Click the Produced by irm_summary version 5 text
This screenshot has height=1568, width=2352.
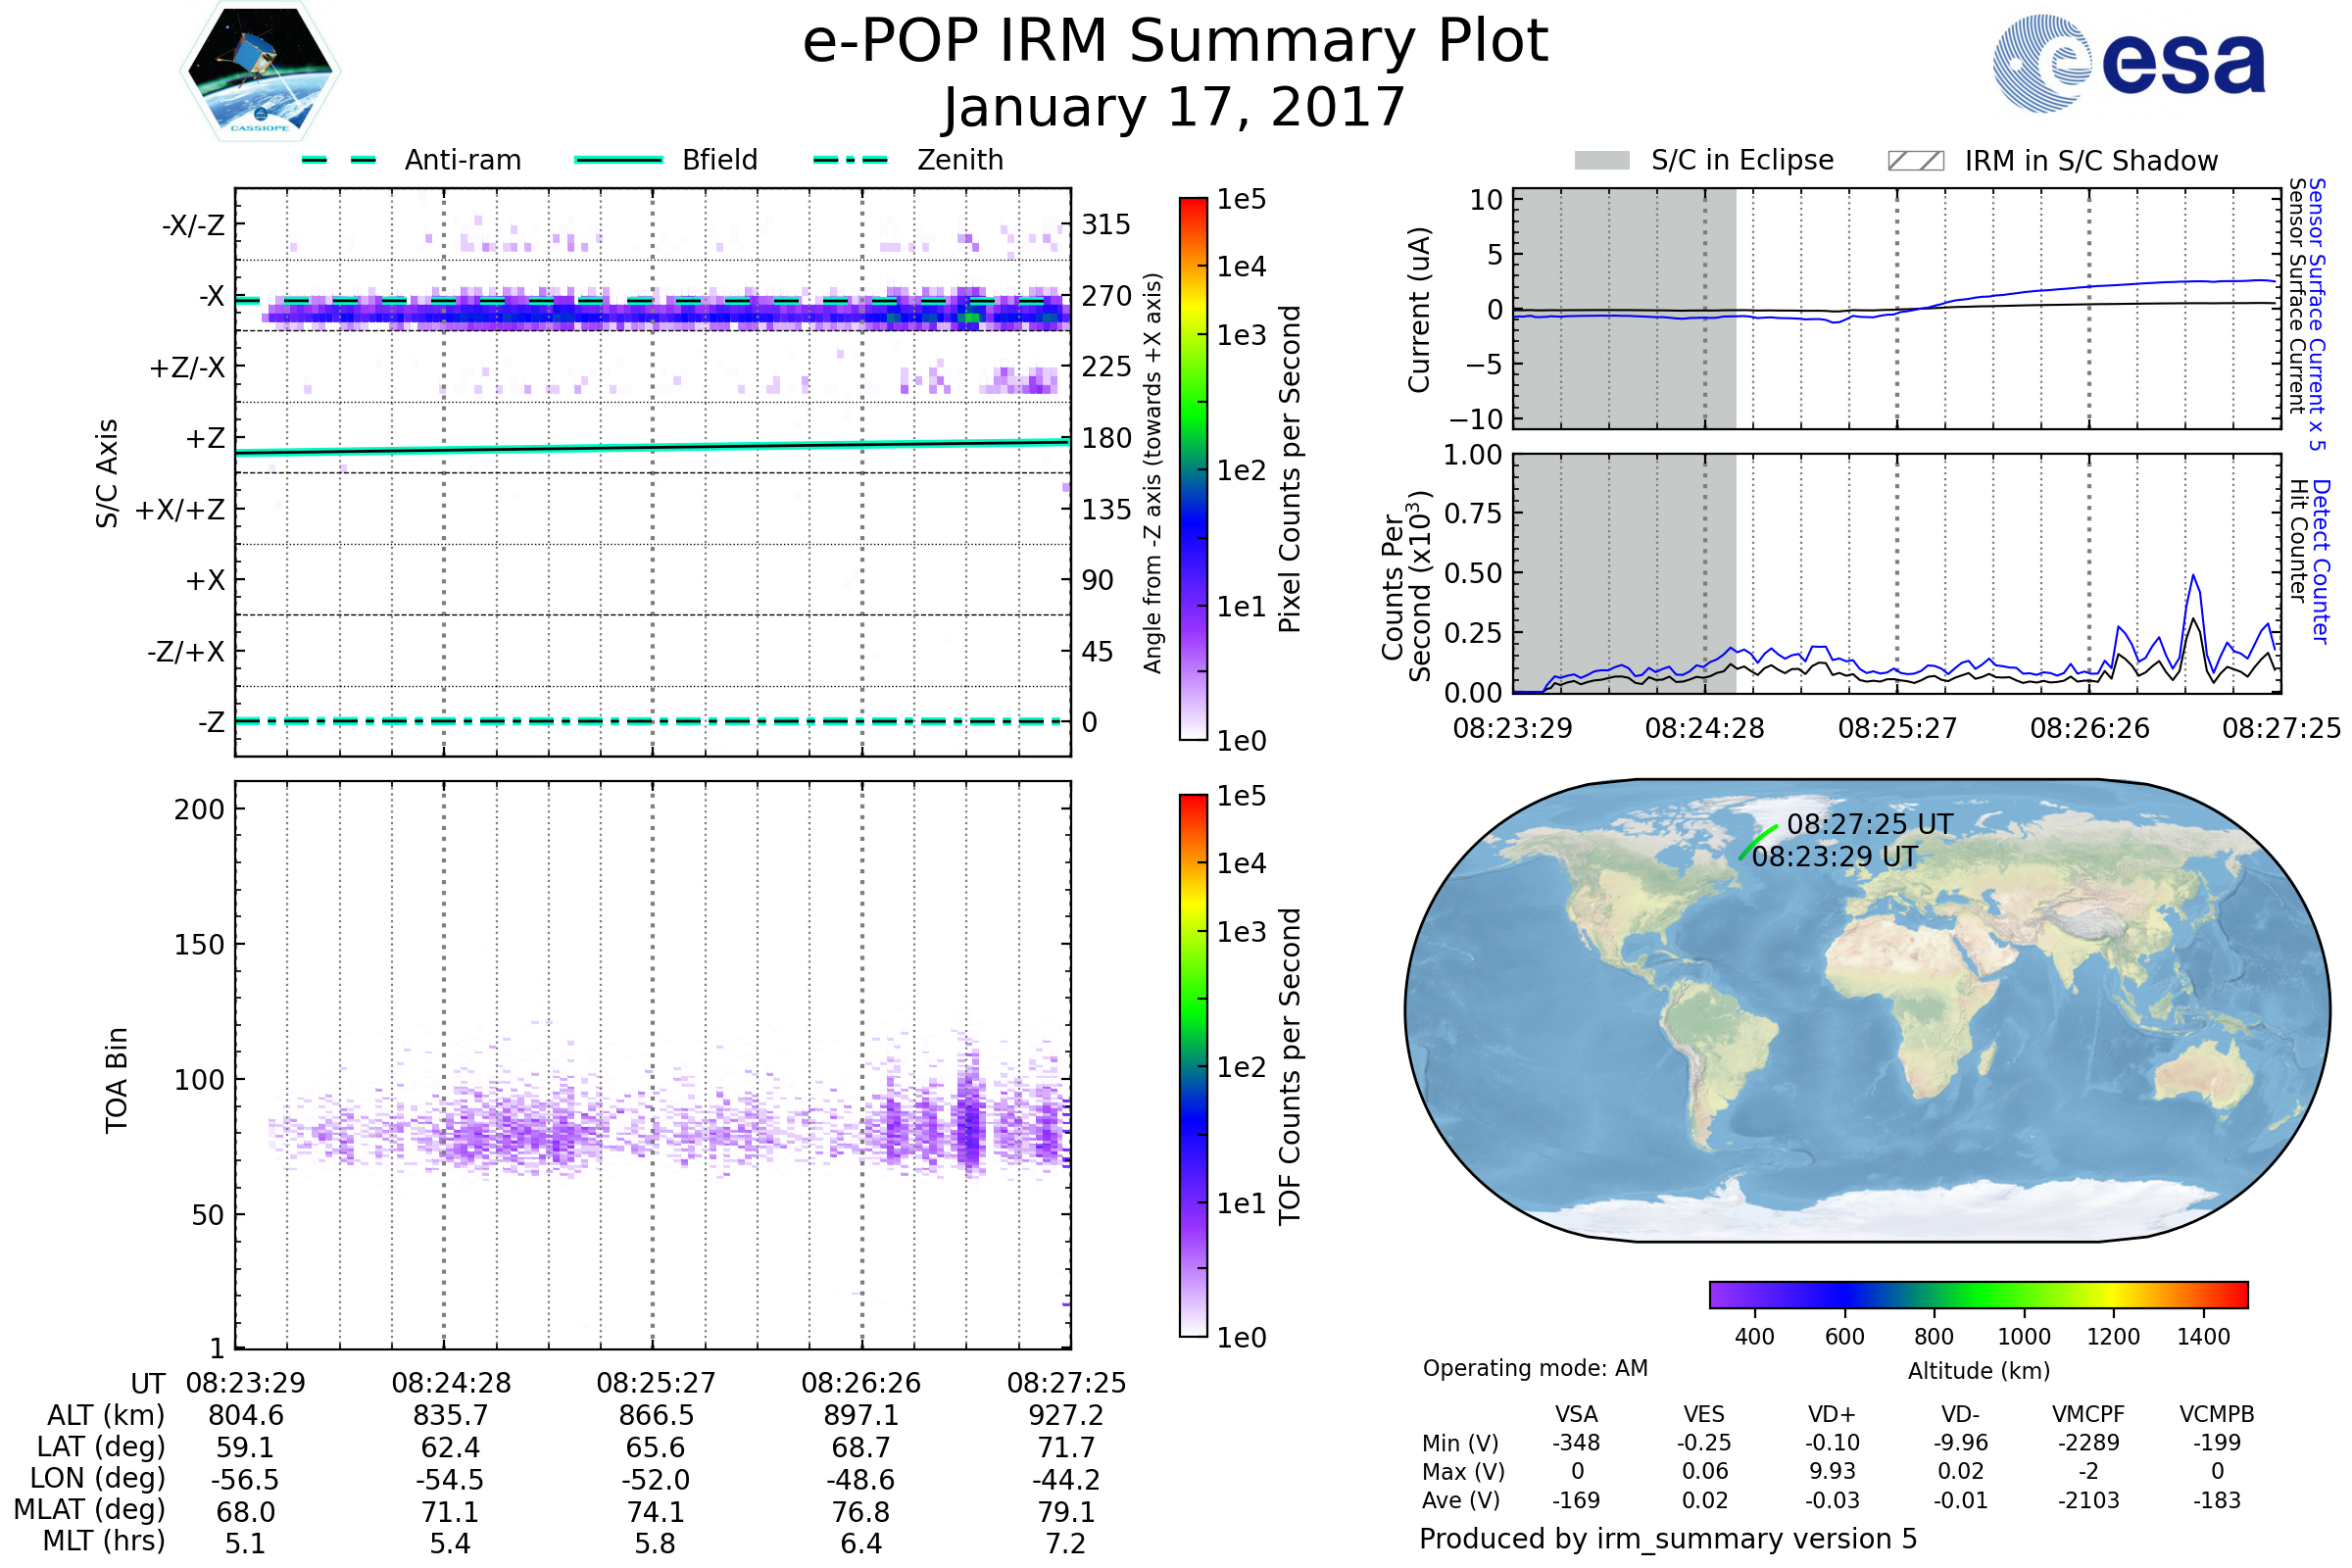tap(1667, 1539)
